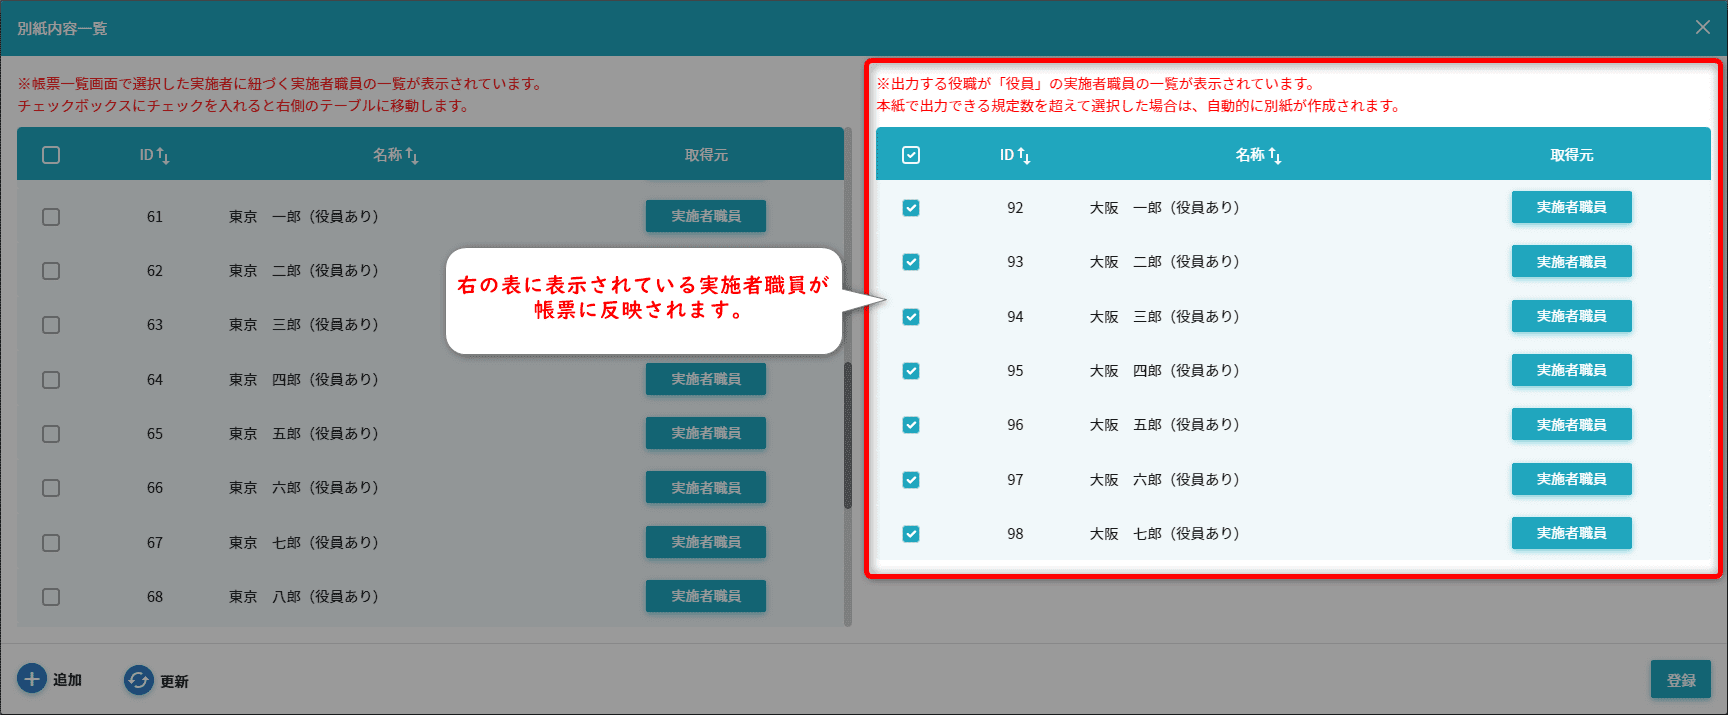Click 実施者職員 button for ID 64
Screen dimensions: 1728x715
pos(705,379)
